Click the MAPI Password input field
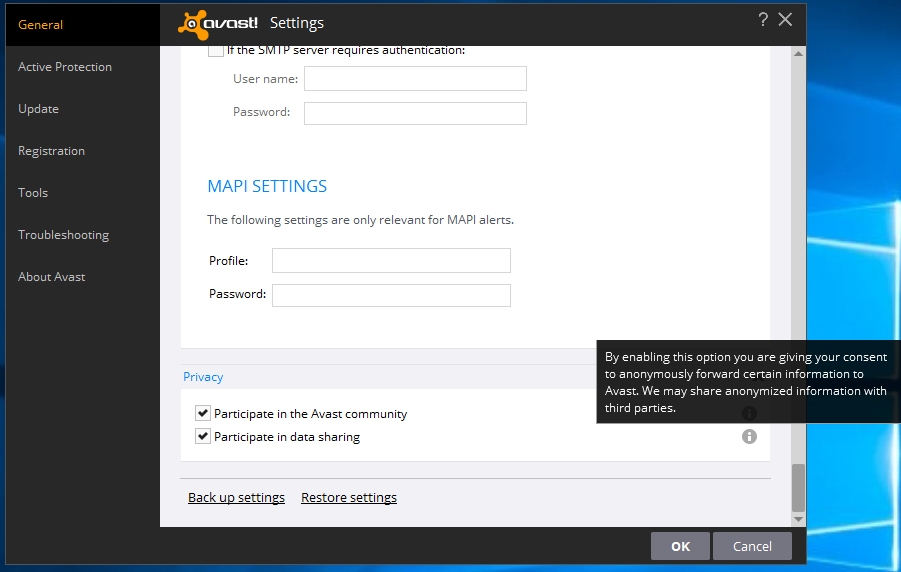 [x=391, y=295]
